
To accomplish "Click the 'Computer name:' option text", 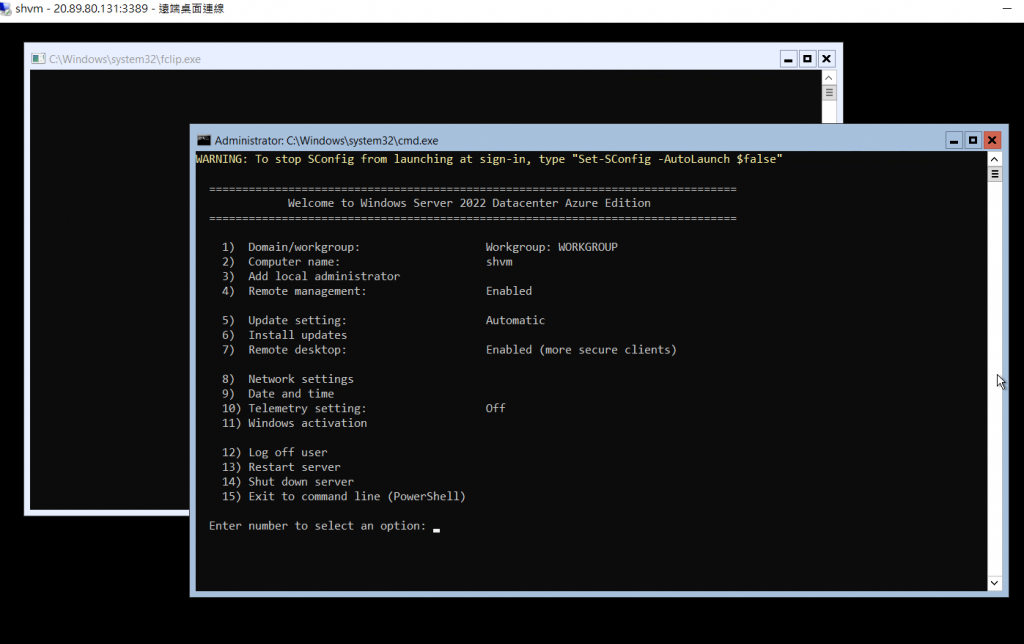I will 294,262.
